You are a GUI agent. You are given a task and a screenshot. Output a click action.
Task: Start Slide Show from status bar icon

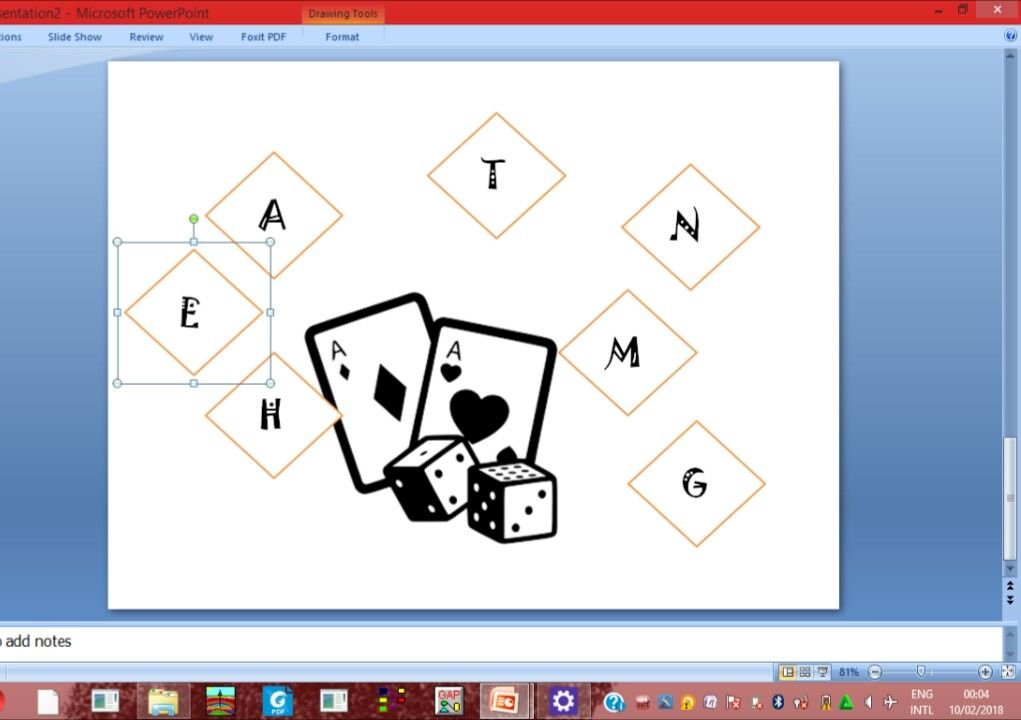[822, 671]
